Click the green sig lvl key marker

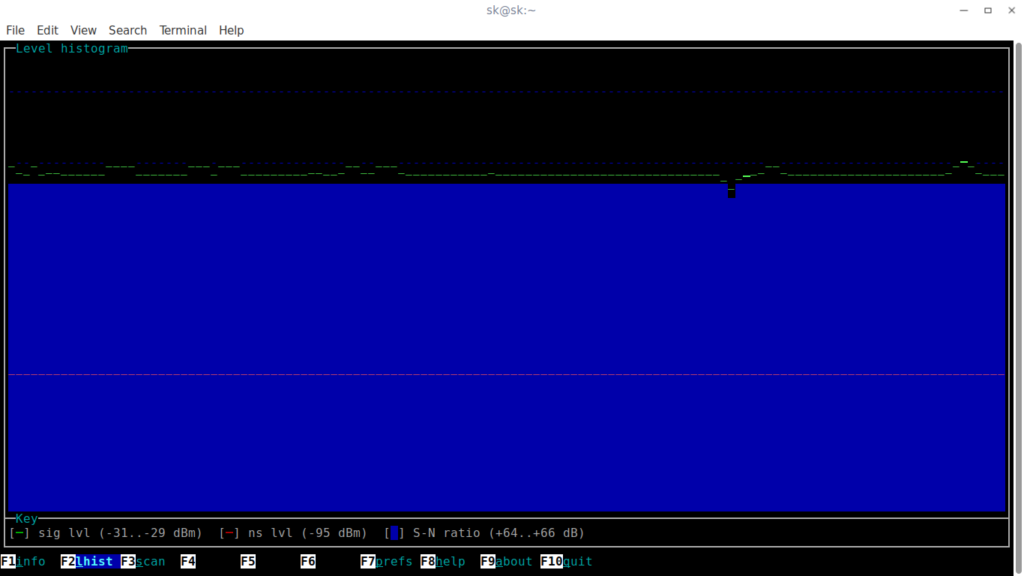[x=19, y=533]
